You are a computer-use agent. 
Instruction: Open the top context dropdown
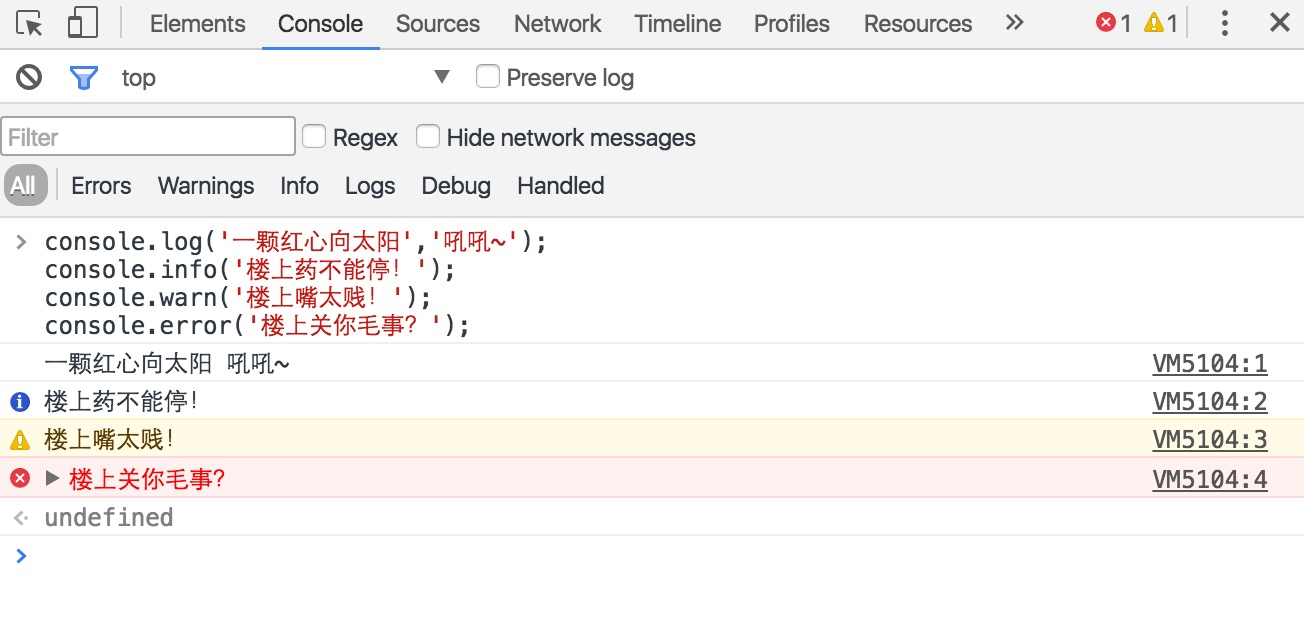coord(441,77)
